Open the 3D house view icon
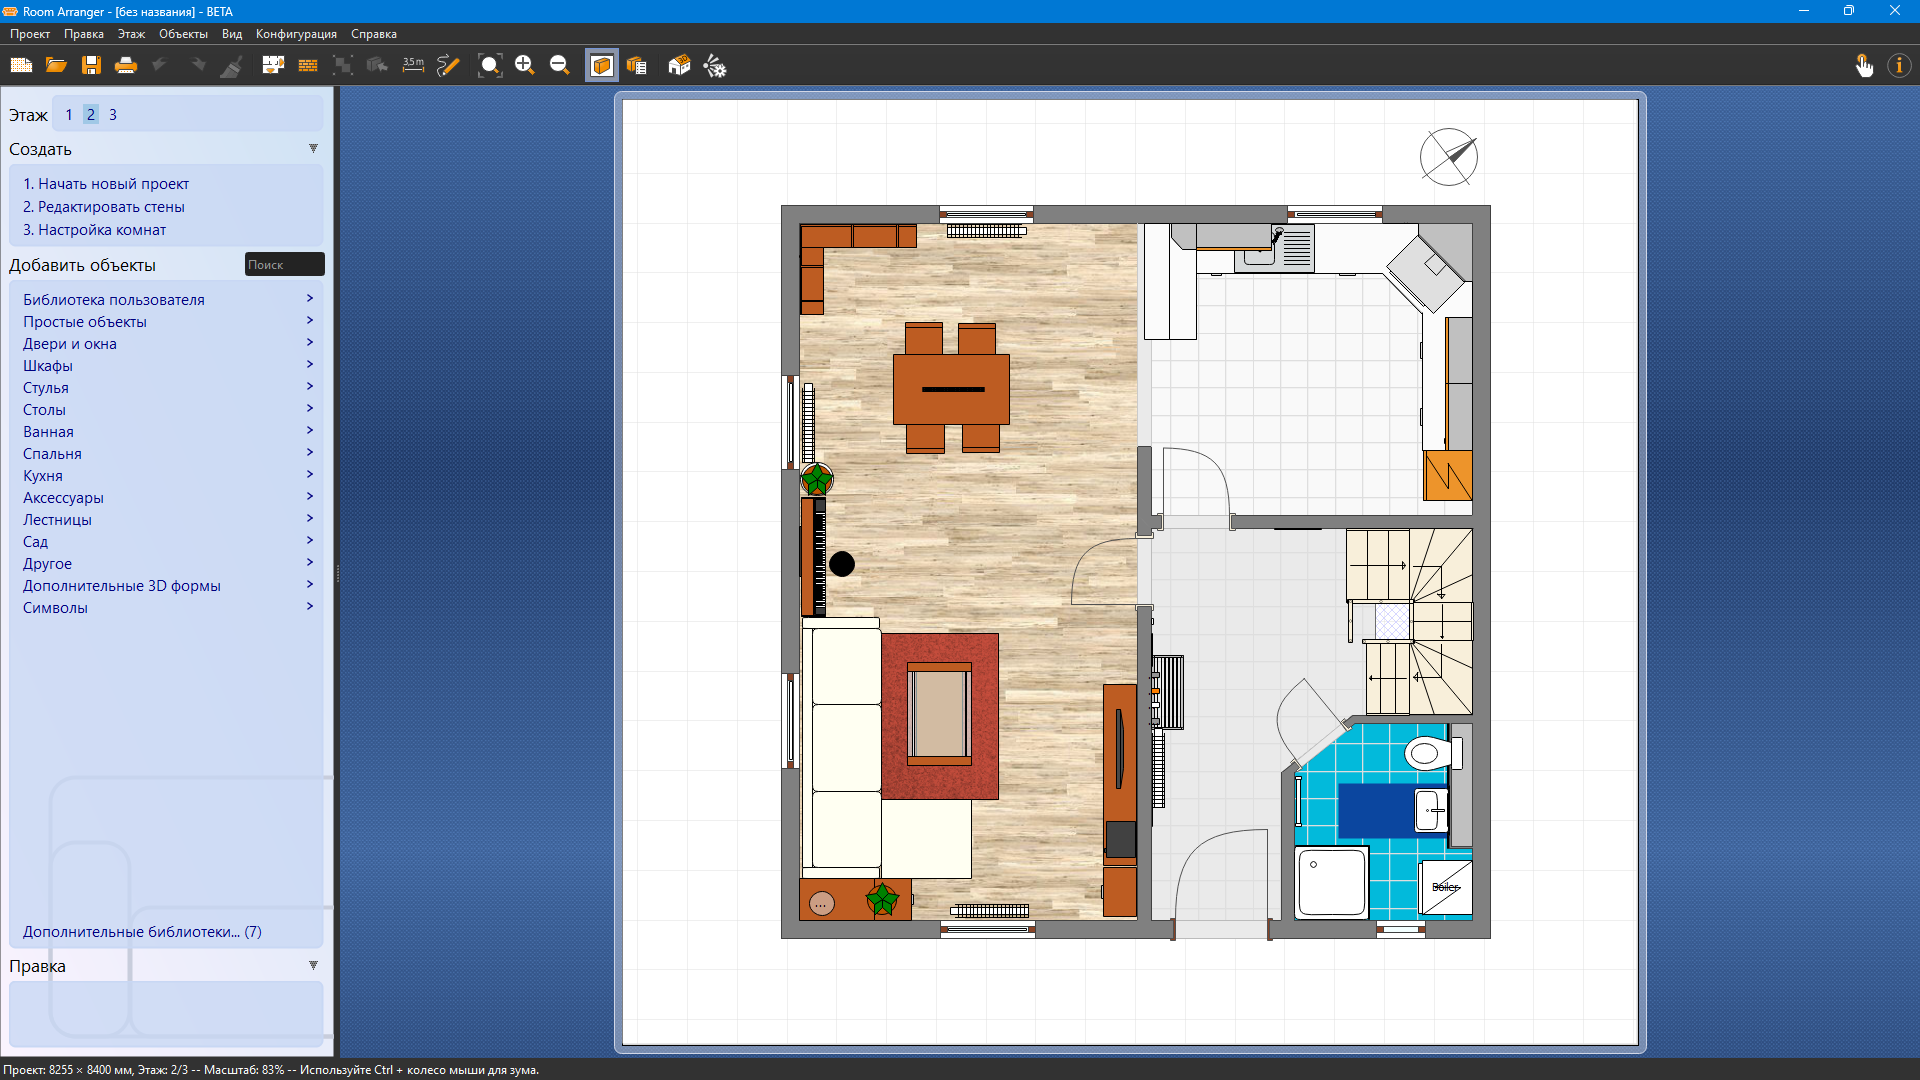Screen dimensions: 1920x1080 point(679,66)
